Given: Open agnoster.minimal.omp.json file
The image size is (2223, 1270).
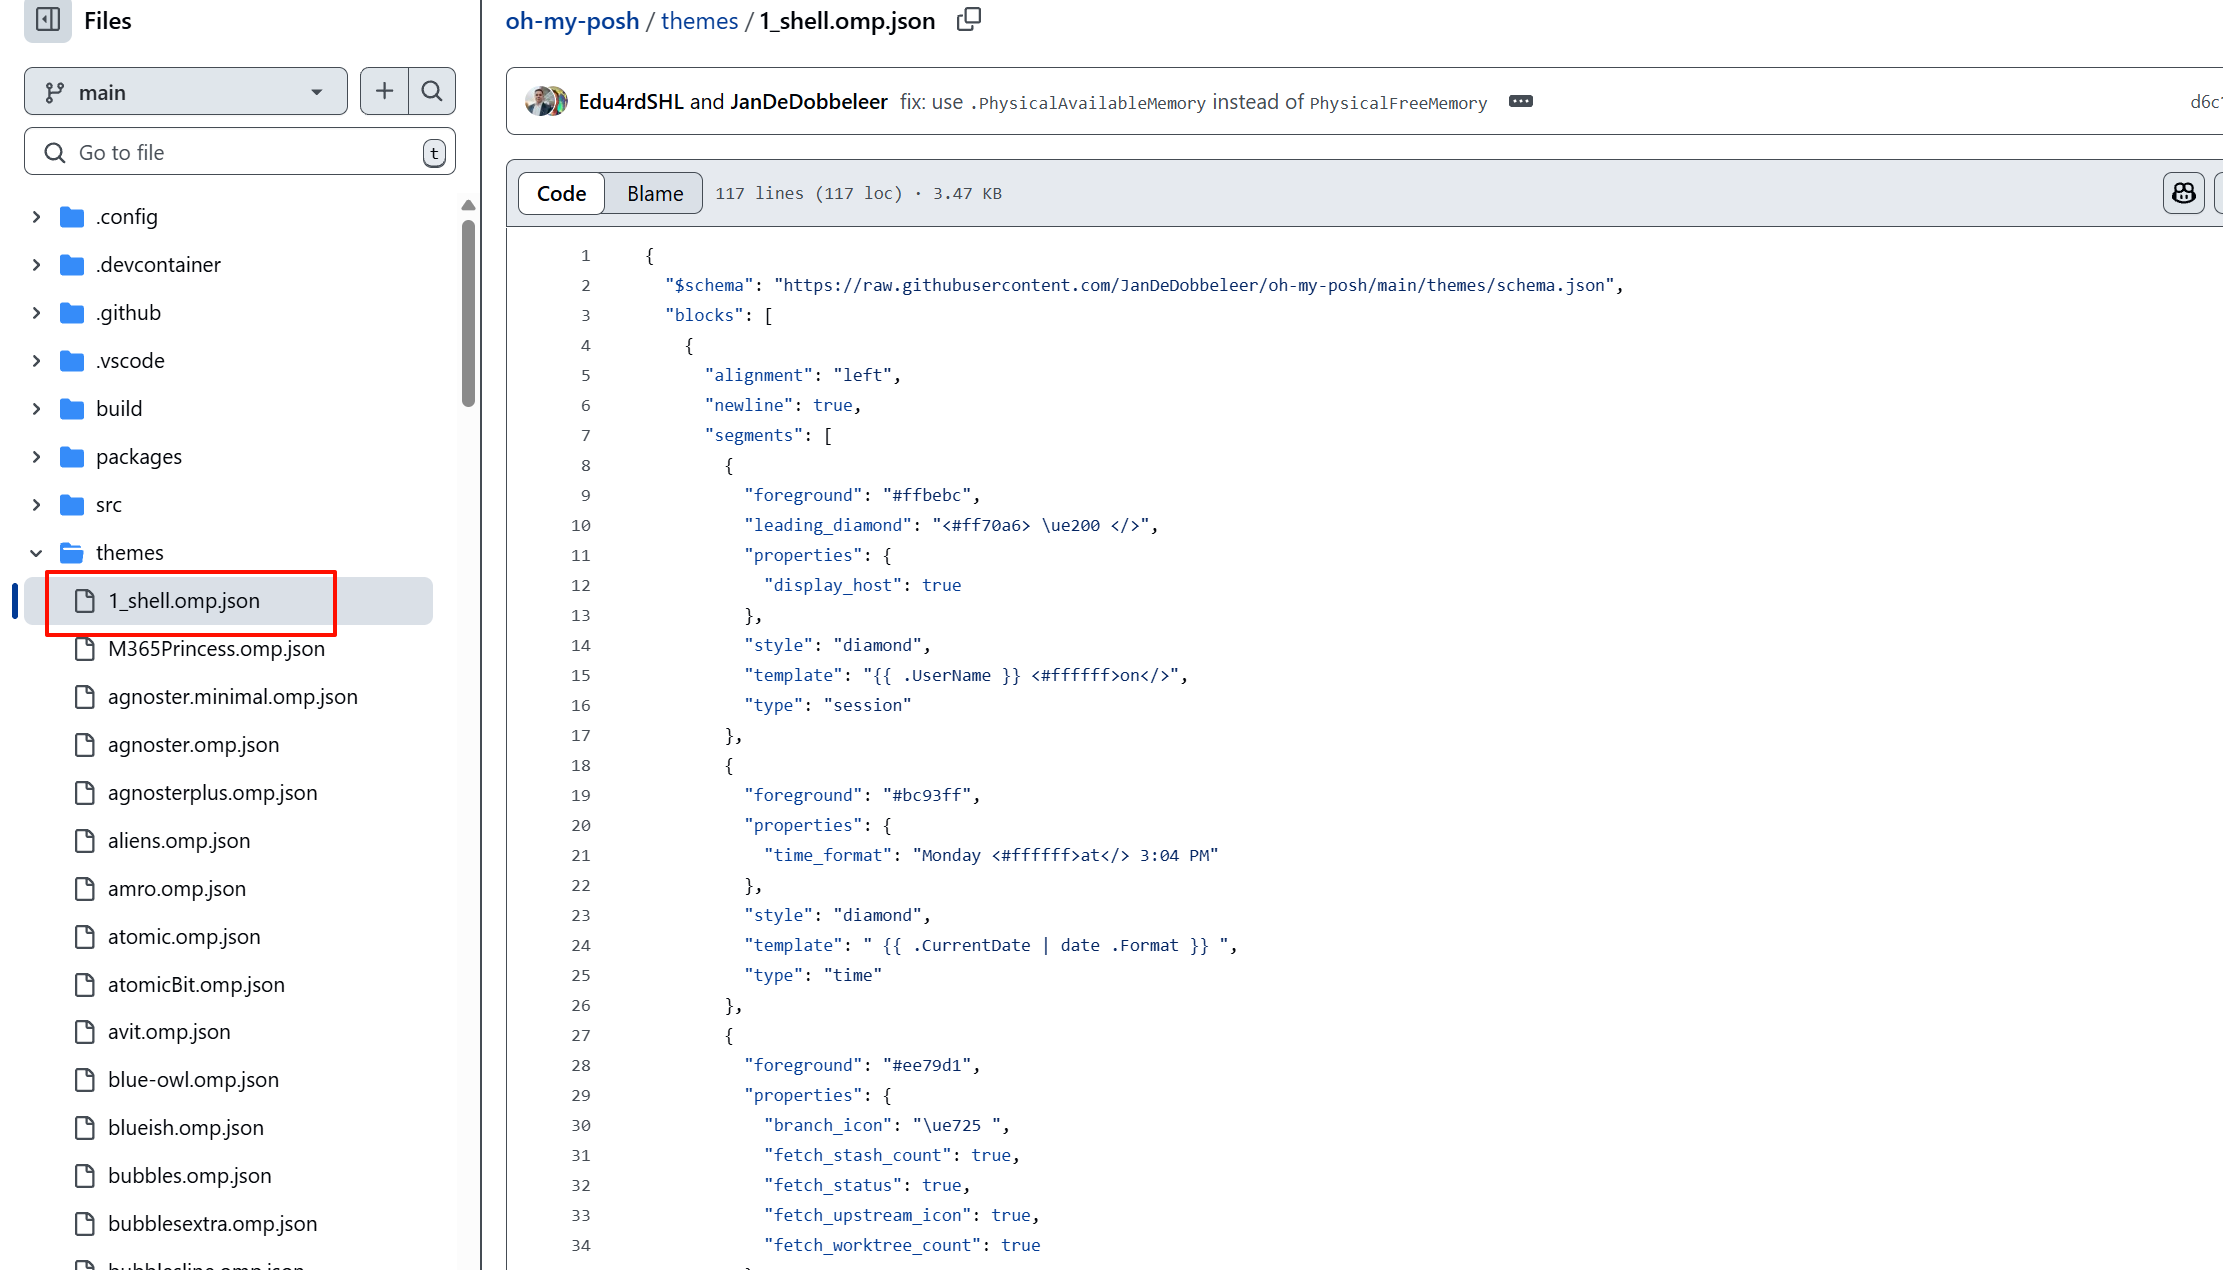Looking at the screenshot, I should pyautogui.click(x=233, y=697).
